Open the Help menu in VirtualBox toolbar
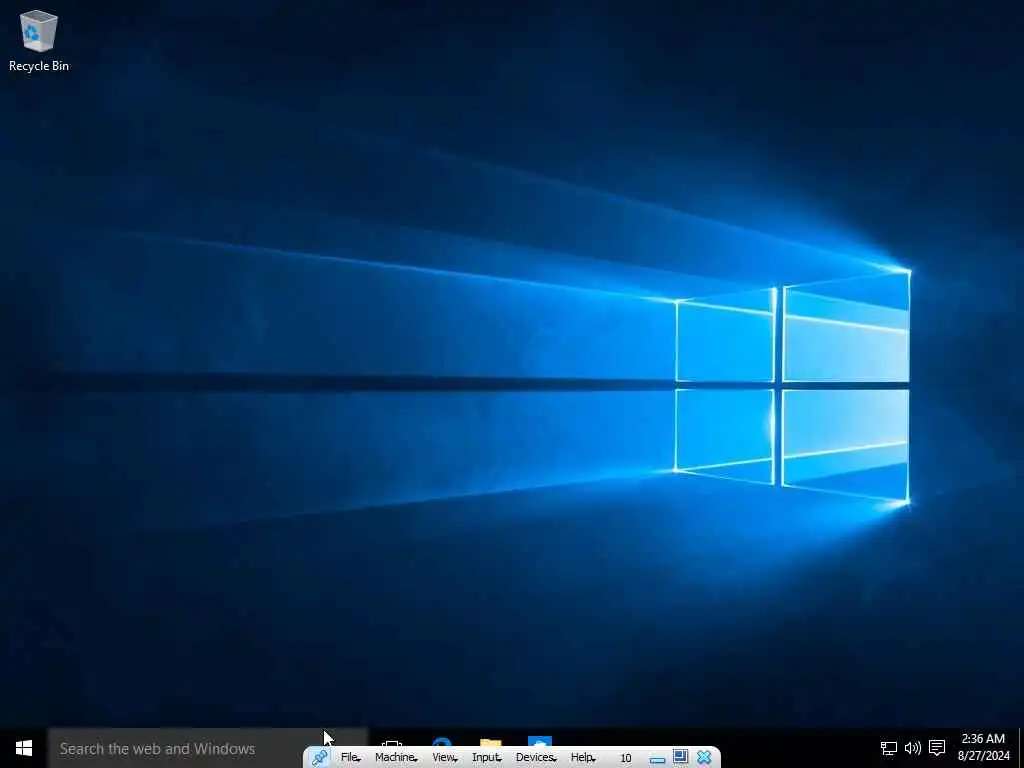Image resolution: width=1024 pixels, height=768 pixels. click(583, 758)
